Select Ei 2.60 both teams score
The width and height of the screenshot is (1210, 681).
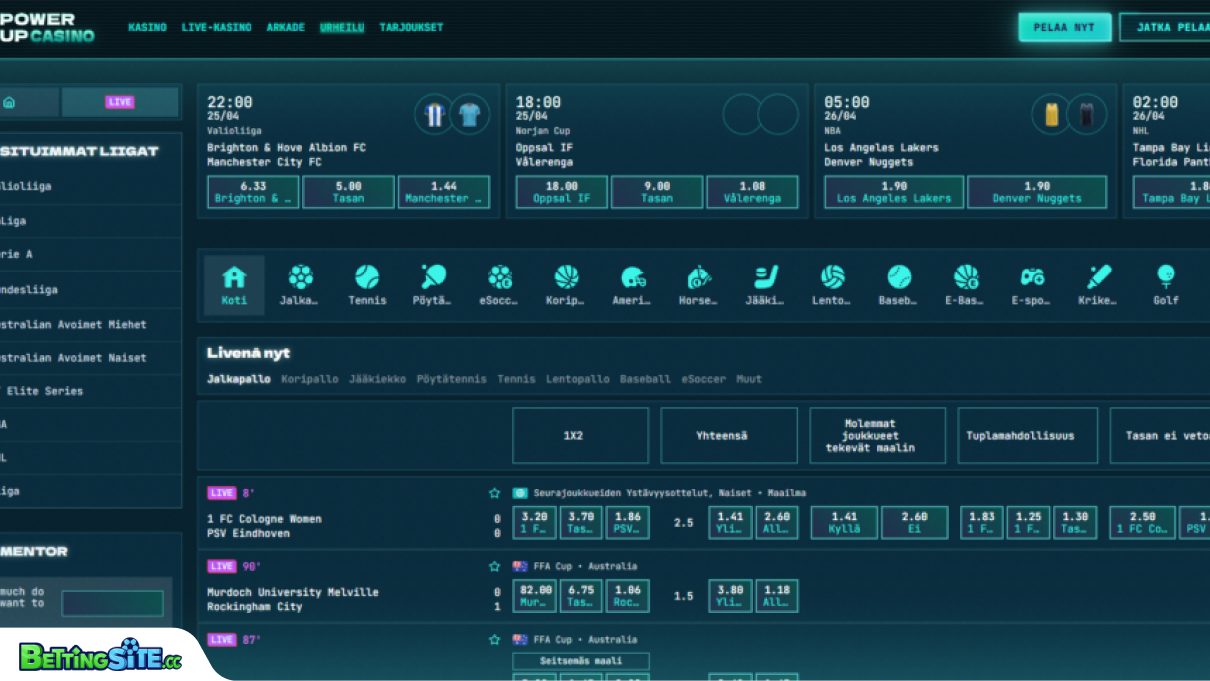click(914, 523)
